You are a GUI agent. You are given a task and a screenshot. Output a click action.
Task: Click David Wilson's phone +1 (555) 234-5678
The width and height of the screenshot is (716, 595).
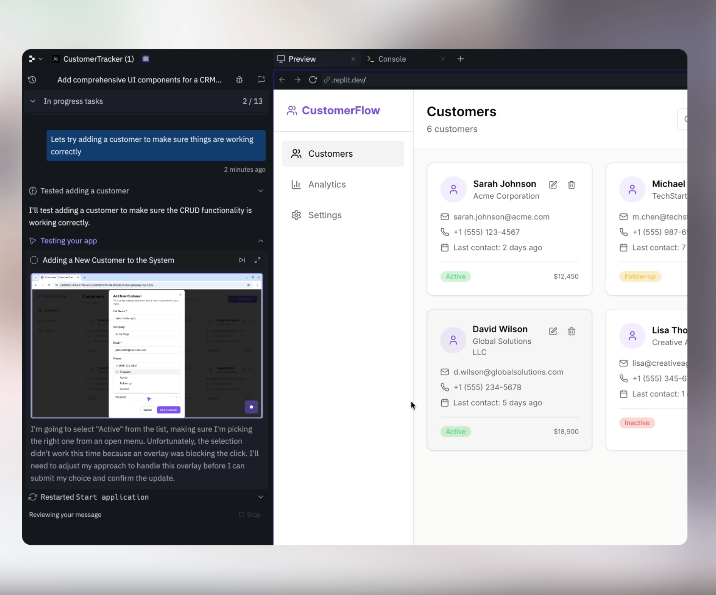[x=487, y=387]
